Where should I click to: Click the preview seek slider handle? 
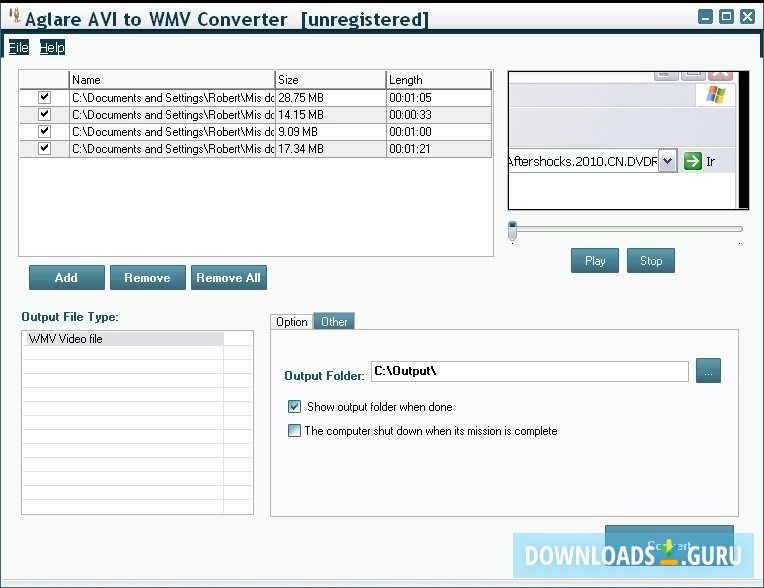[512, 231]
